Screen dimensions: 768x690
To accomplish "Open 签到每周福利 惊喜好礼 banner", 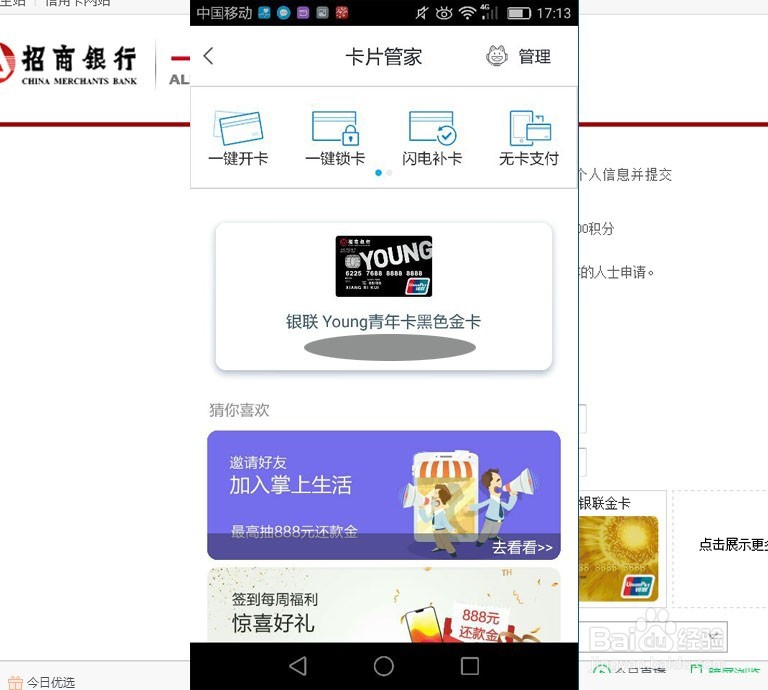I will 384,605.
